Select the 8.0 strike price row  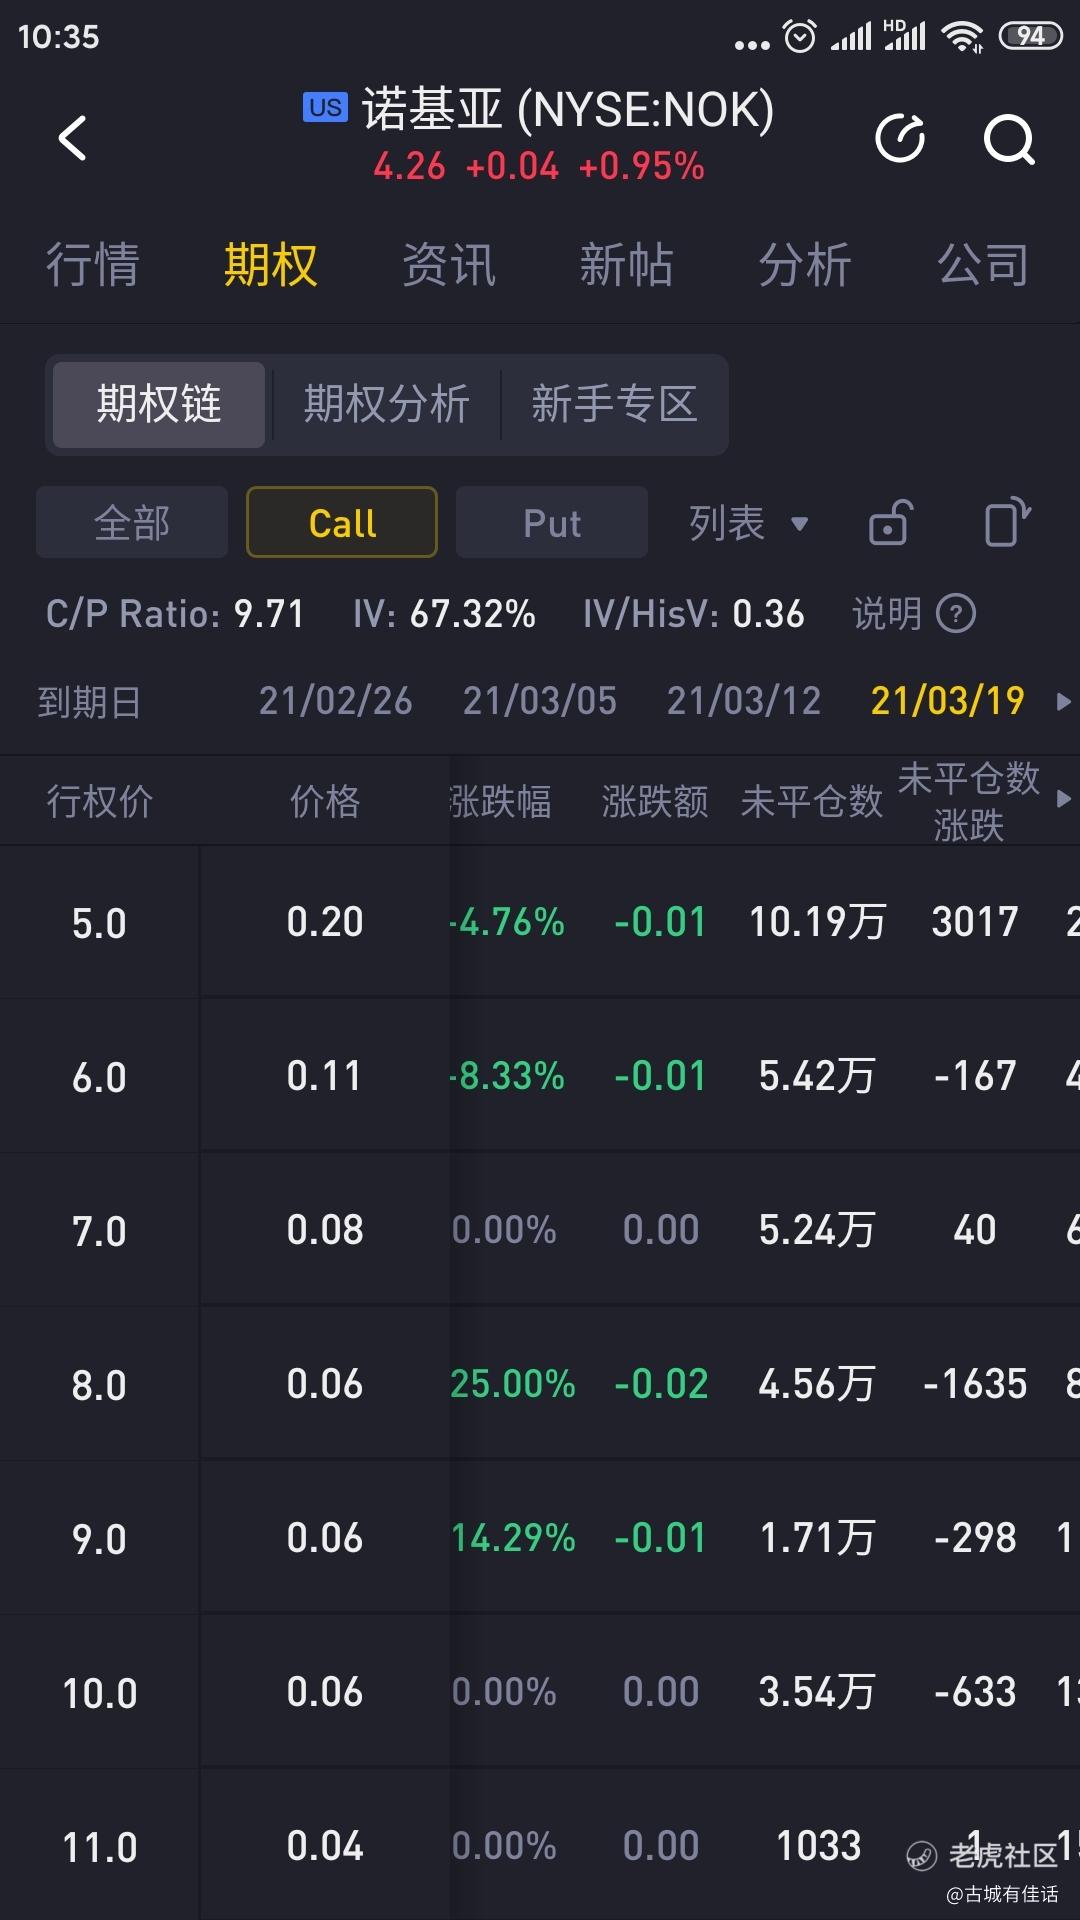coord(540,1384)
